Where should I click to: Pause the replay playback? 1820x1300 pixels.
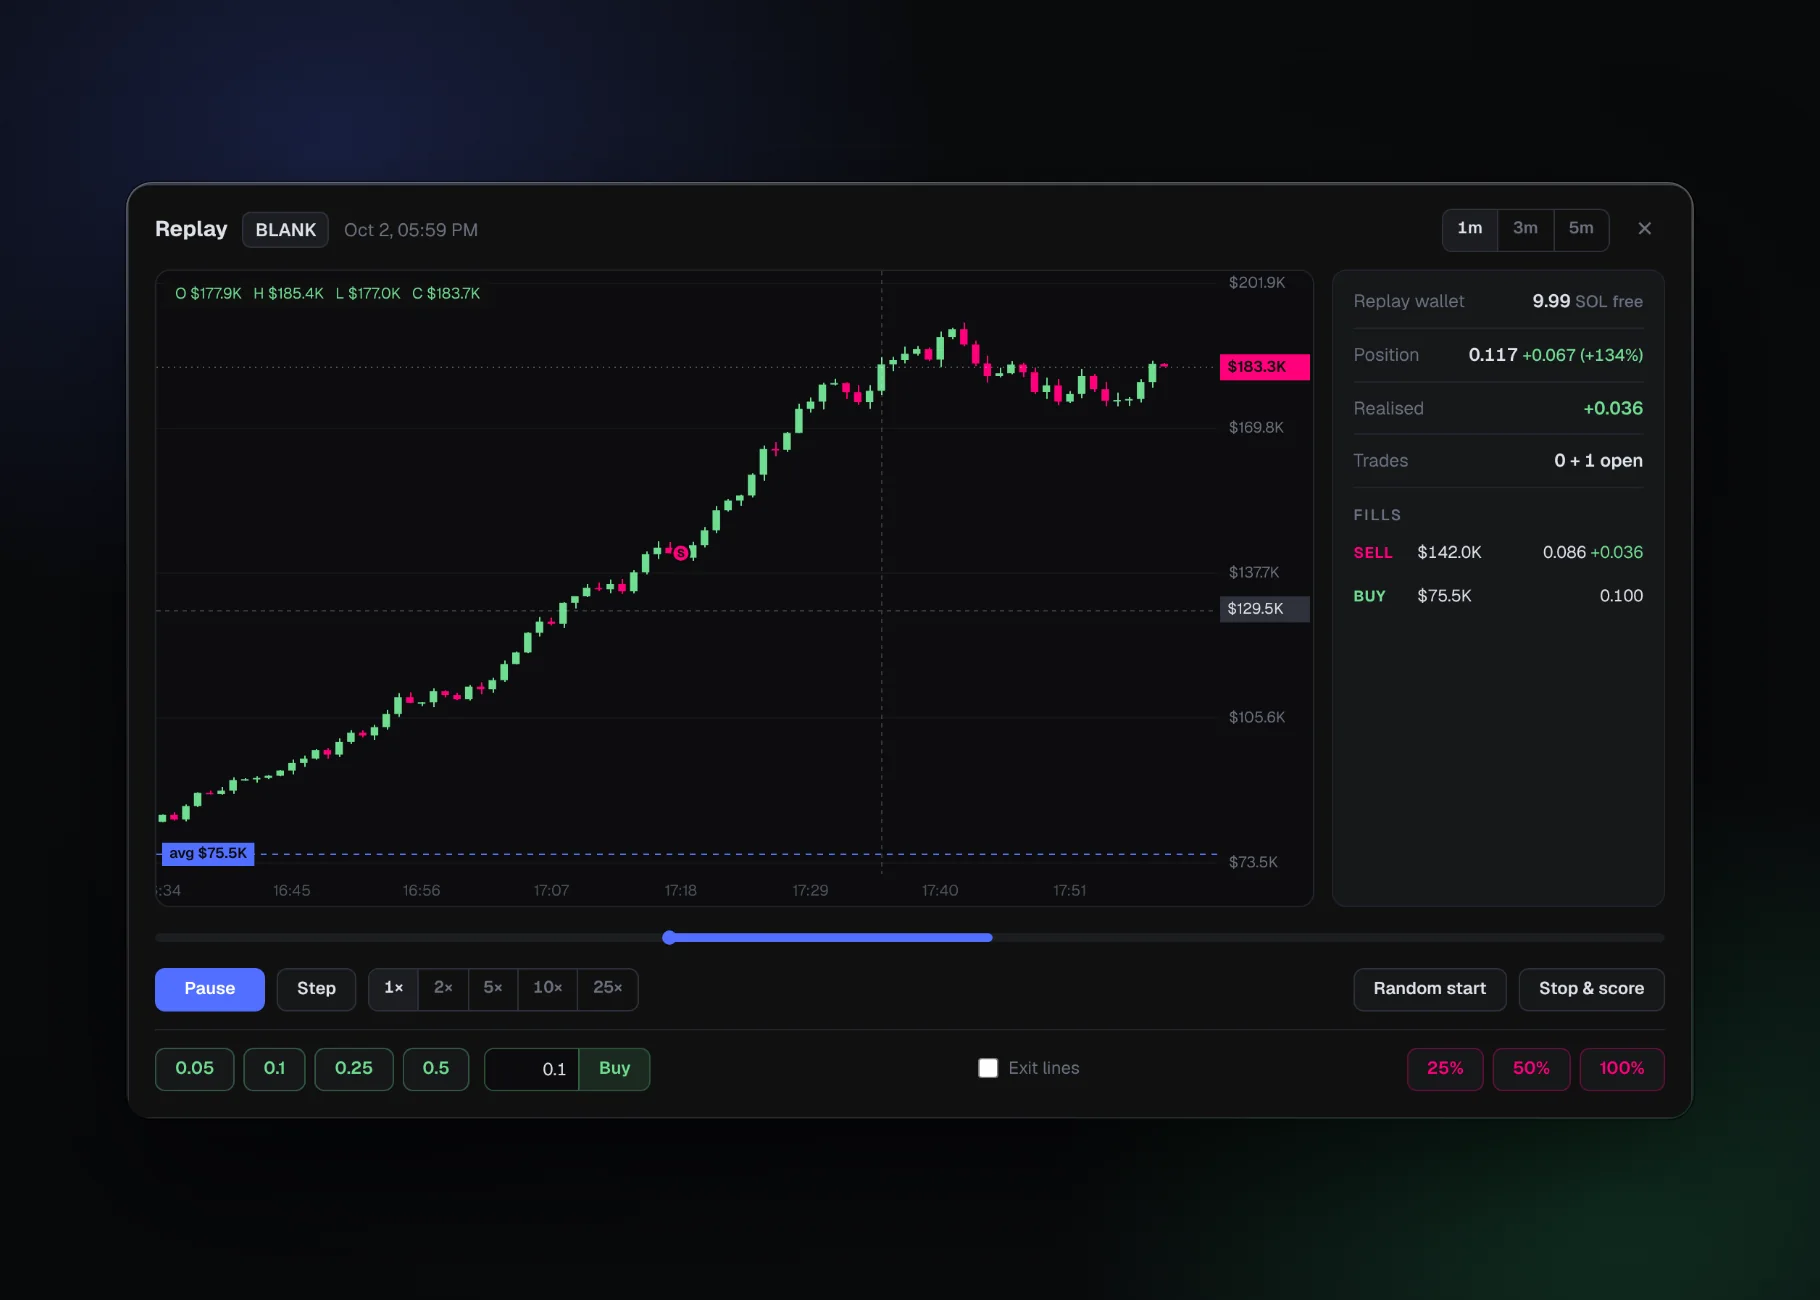210,989
